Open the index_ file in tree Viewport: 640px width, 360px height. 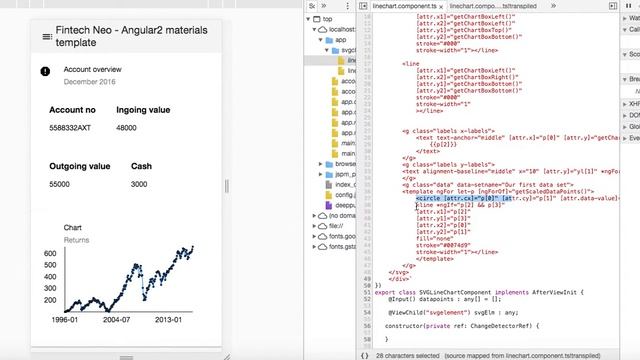point(340,184)
